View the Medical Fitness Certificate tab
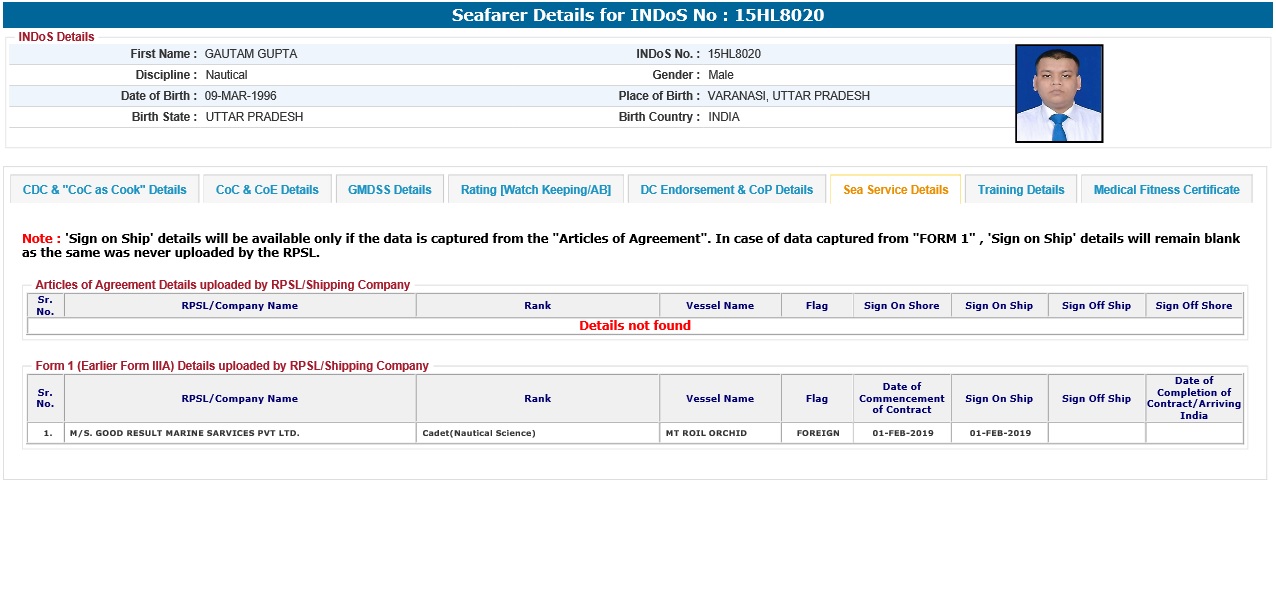This screenshot has height=598, width=1276. point(1166,190)
